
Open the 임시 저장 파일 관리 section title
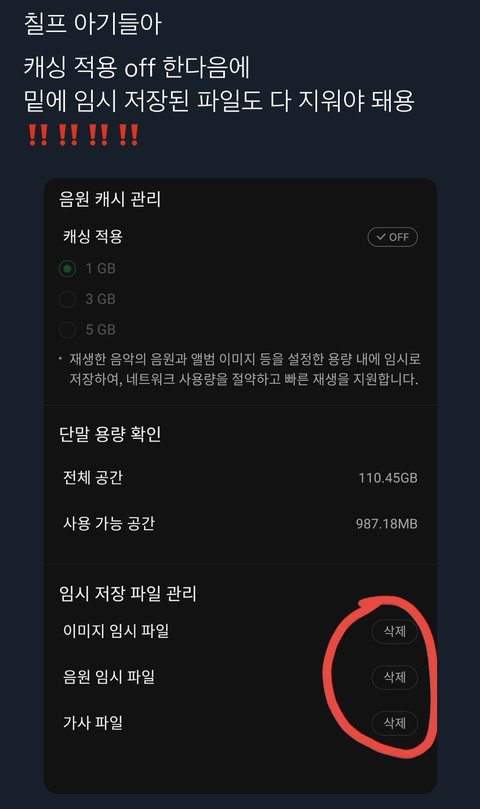pyautogui.click(x=128, y=593)
